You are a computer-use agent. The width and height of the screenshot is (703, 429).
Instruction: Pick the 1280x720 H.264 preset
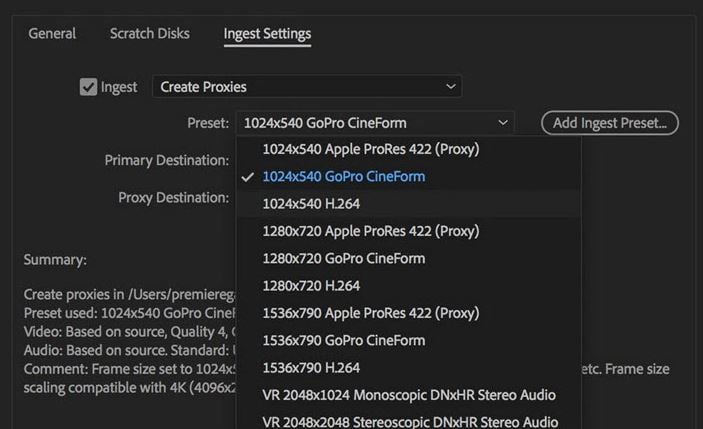point(408,286)
